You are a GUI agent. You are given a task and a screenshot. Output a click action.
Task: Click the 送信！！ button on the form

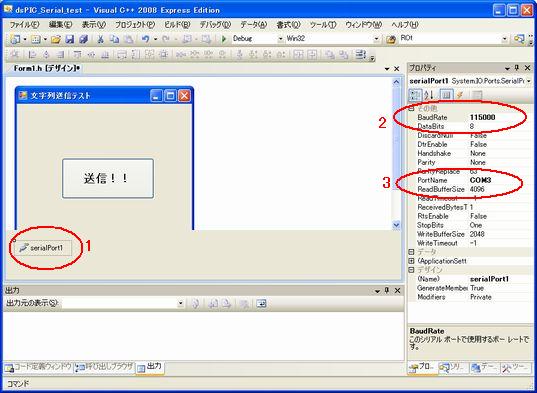108,178
